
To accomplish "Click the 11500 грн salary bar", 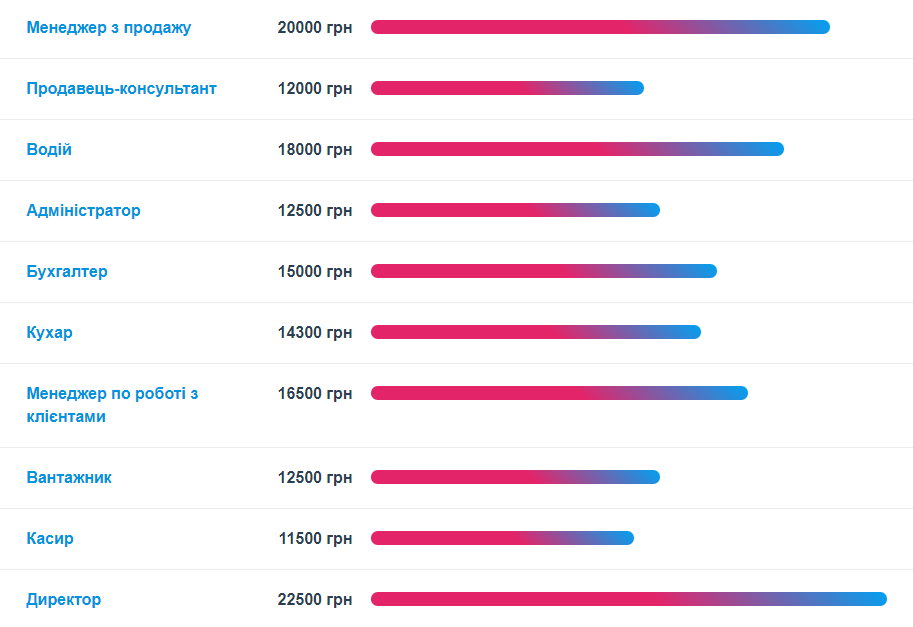I will pyautogui.click(x=502, y=538).
